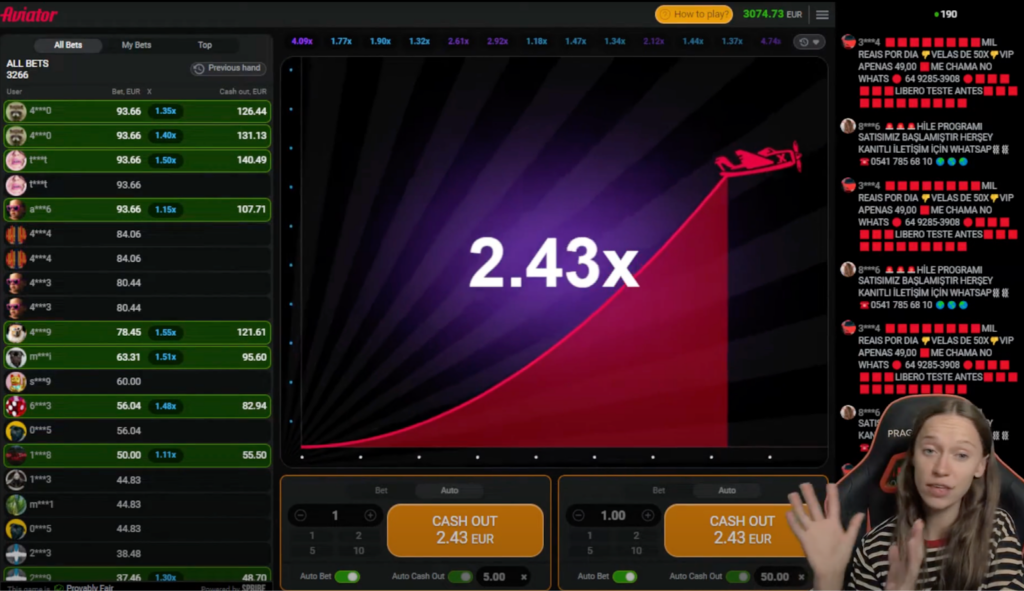1024x591 pixels.
Task: Click How to play? button
Action: tap(694, 14)
